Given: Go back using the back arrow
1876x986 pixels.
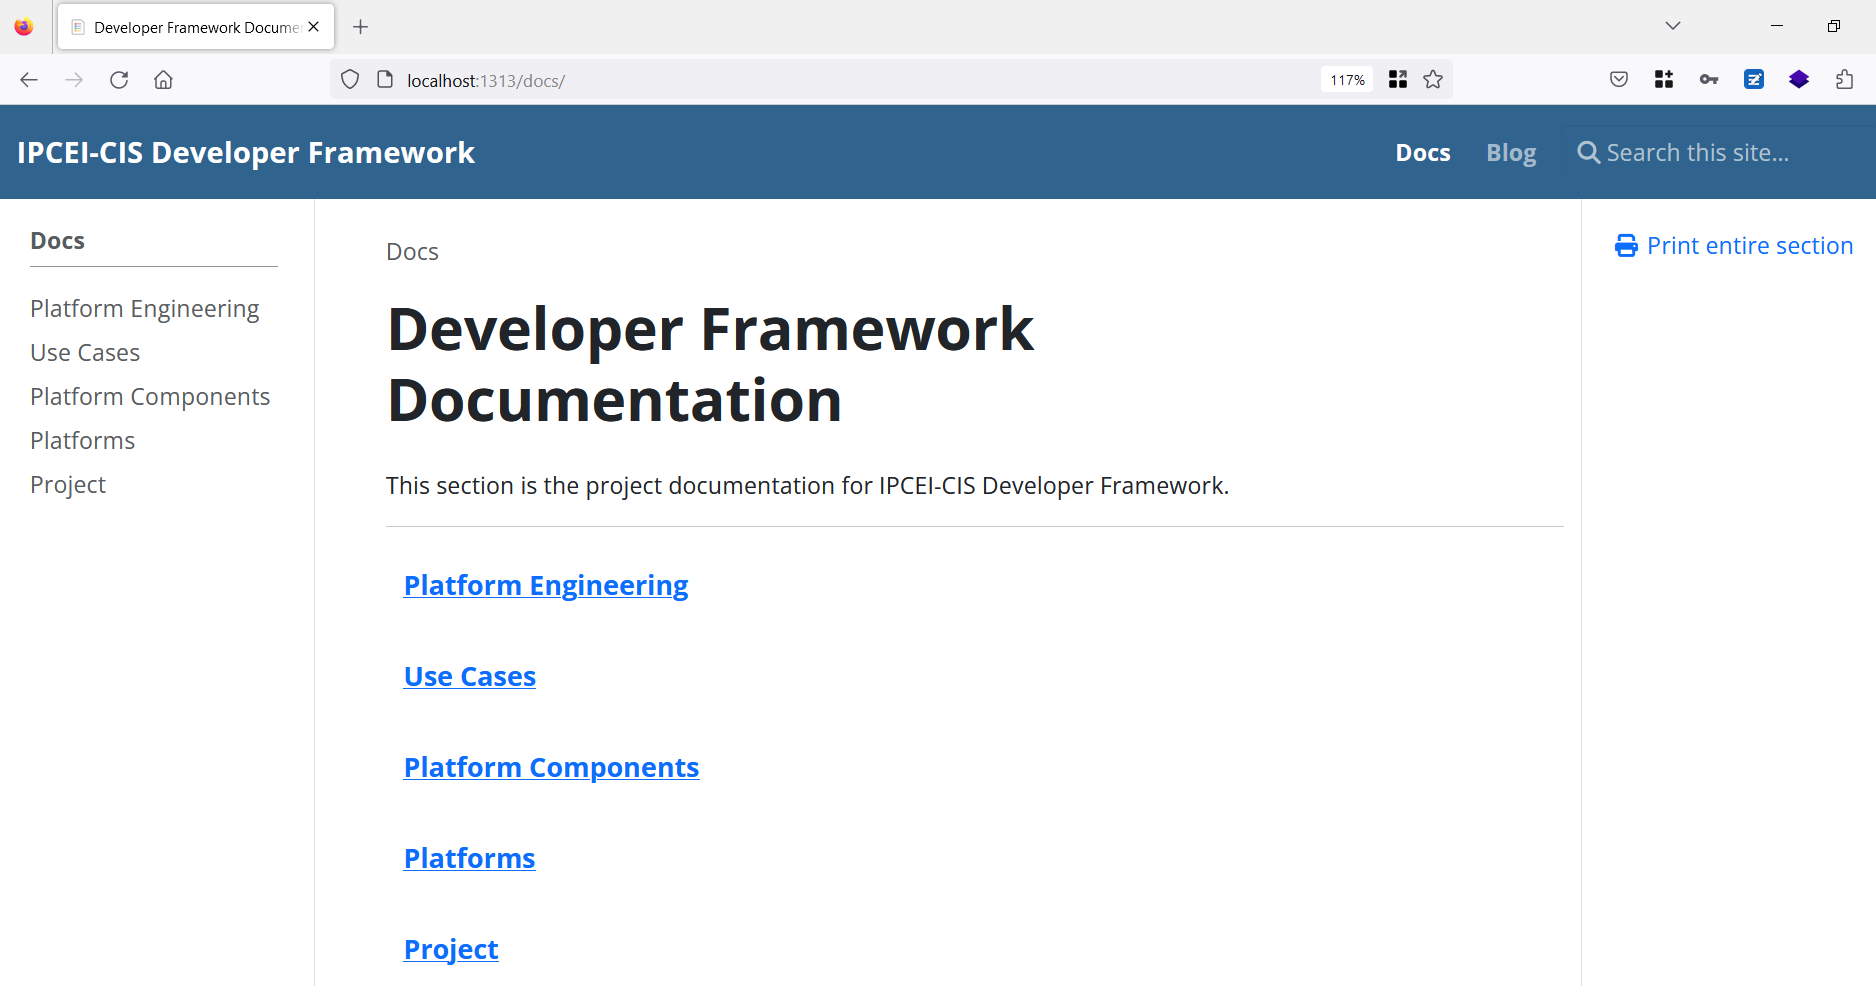Looking at the screenshot, I should coord(29,80).
